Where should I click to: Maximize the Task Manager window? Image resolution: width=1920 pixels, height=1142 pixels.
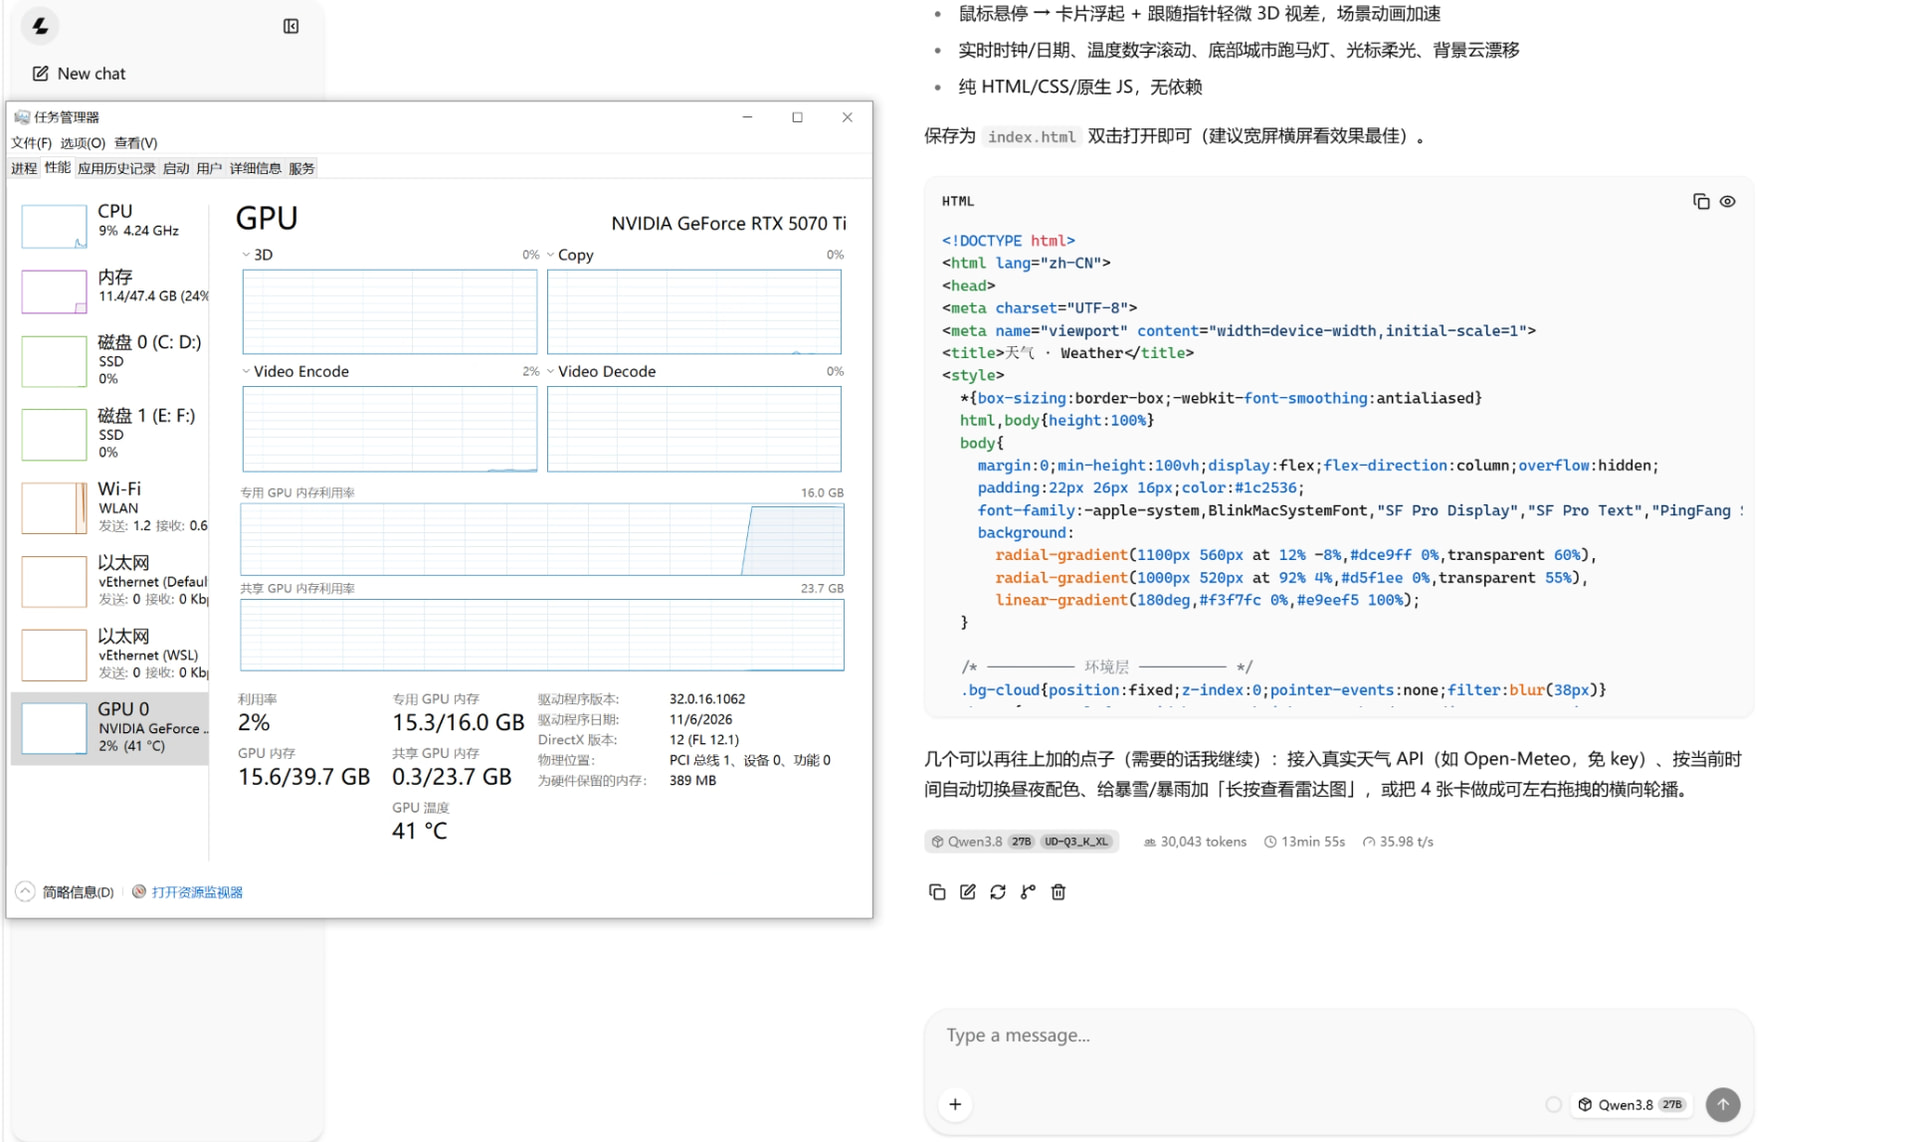point(797,117)
